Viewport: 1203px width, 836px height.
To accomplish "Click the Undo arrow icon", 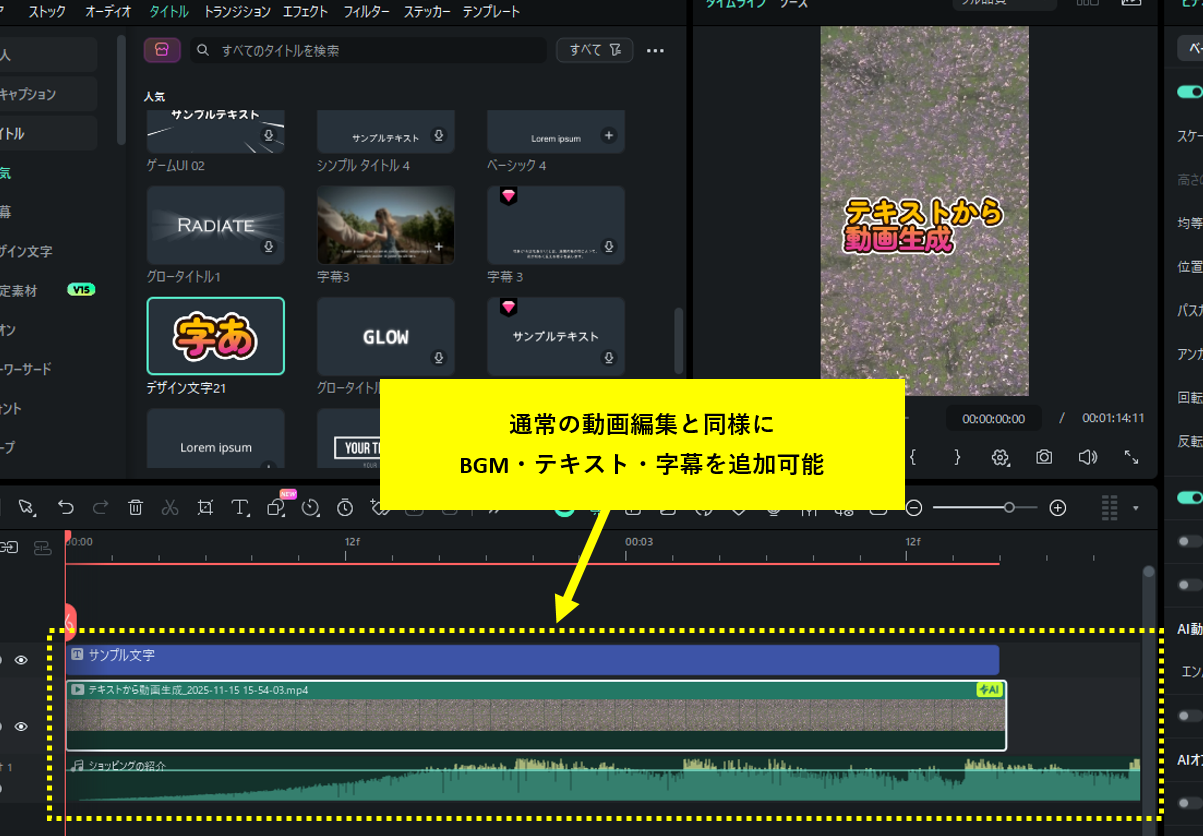I will pyautogui.click(x=67, y=509).
